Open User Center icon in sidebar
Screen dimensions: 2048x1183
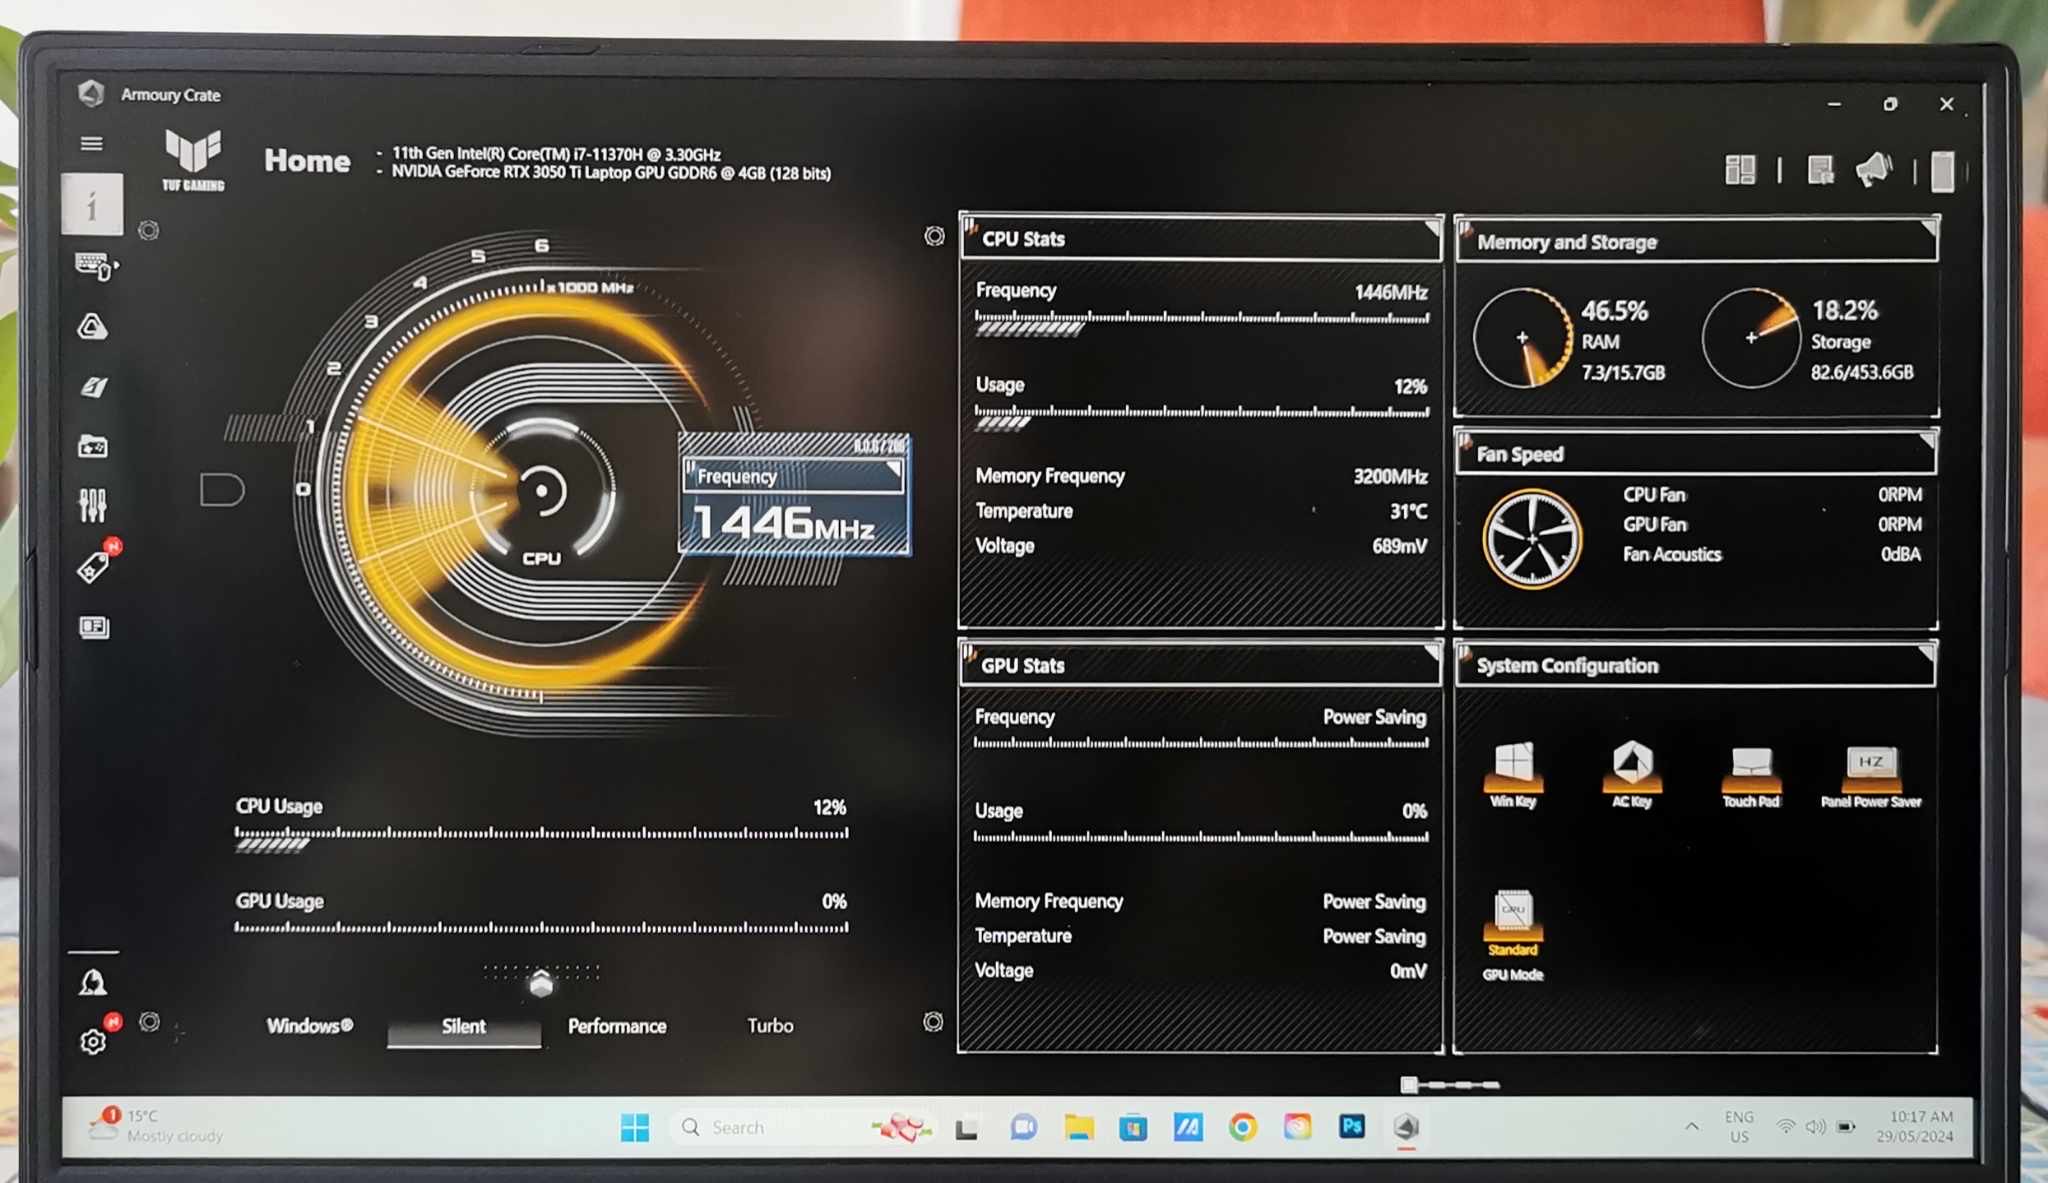point(93,983)
